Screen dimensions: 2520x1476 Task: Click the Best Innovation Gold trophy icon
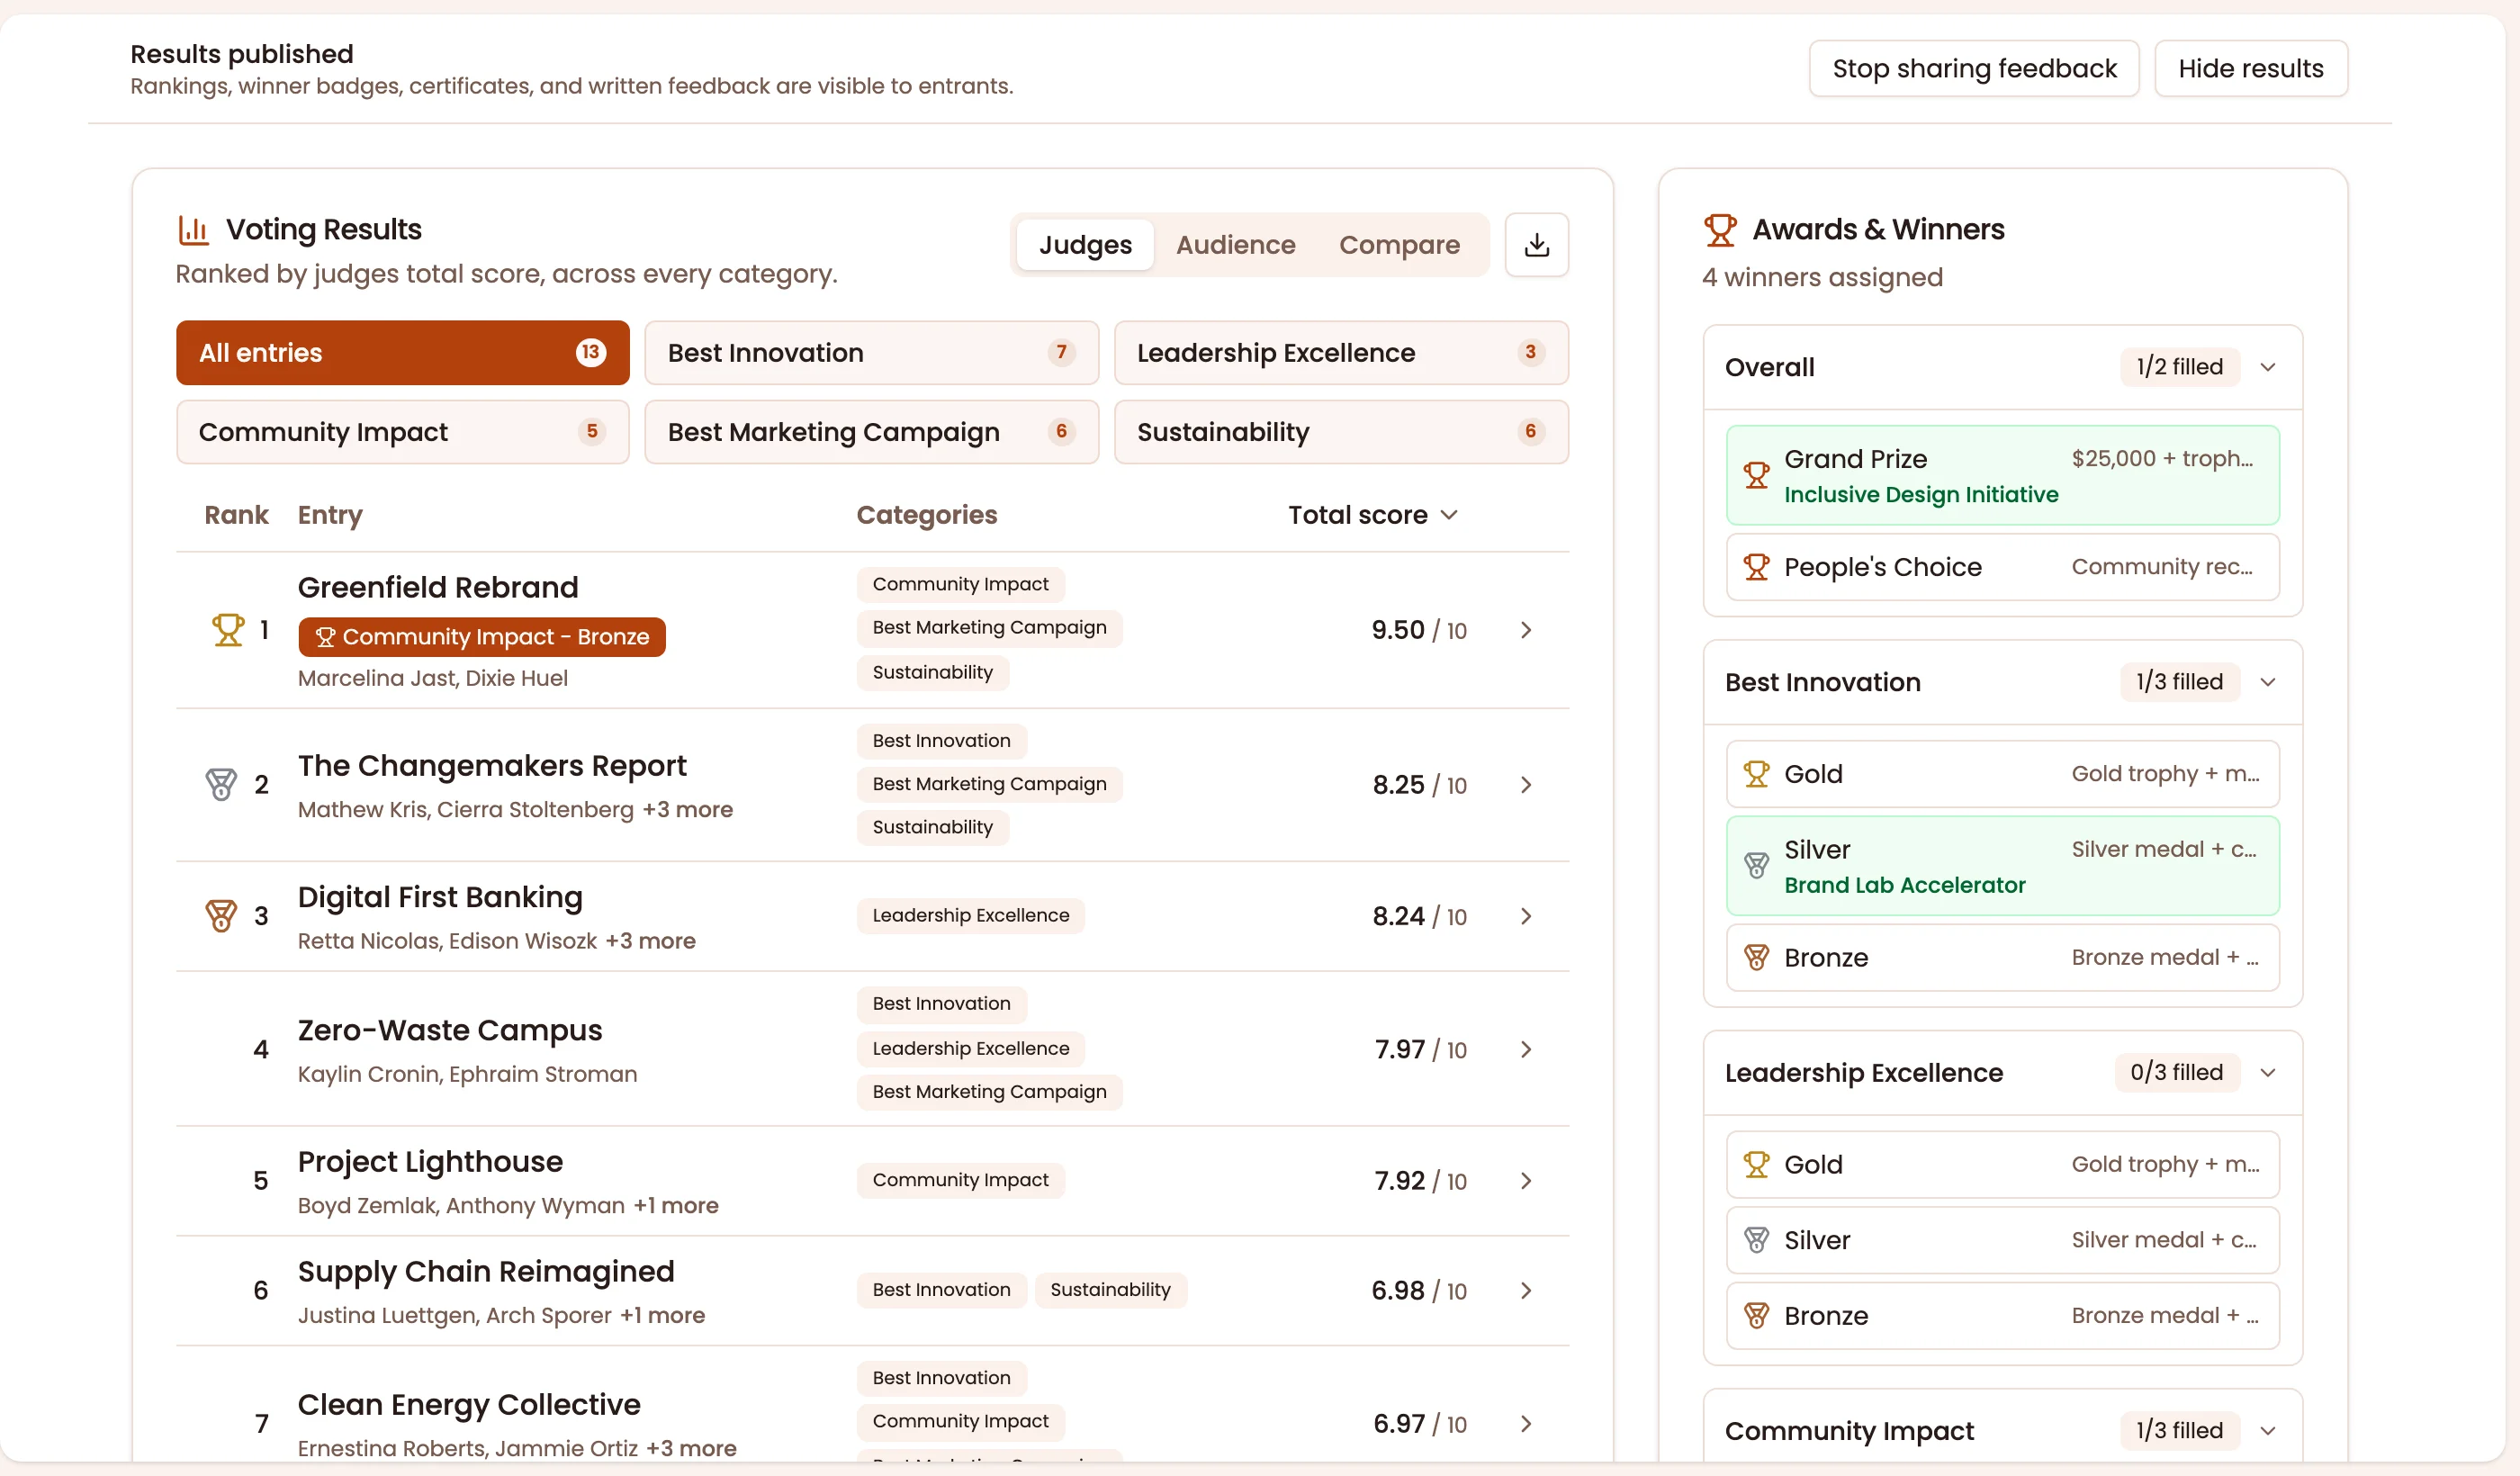(1756, 774)
